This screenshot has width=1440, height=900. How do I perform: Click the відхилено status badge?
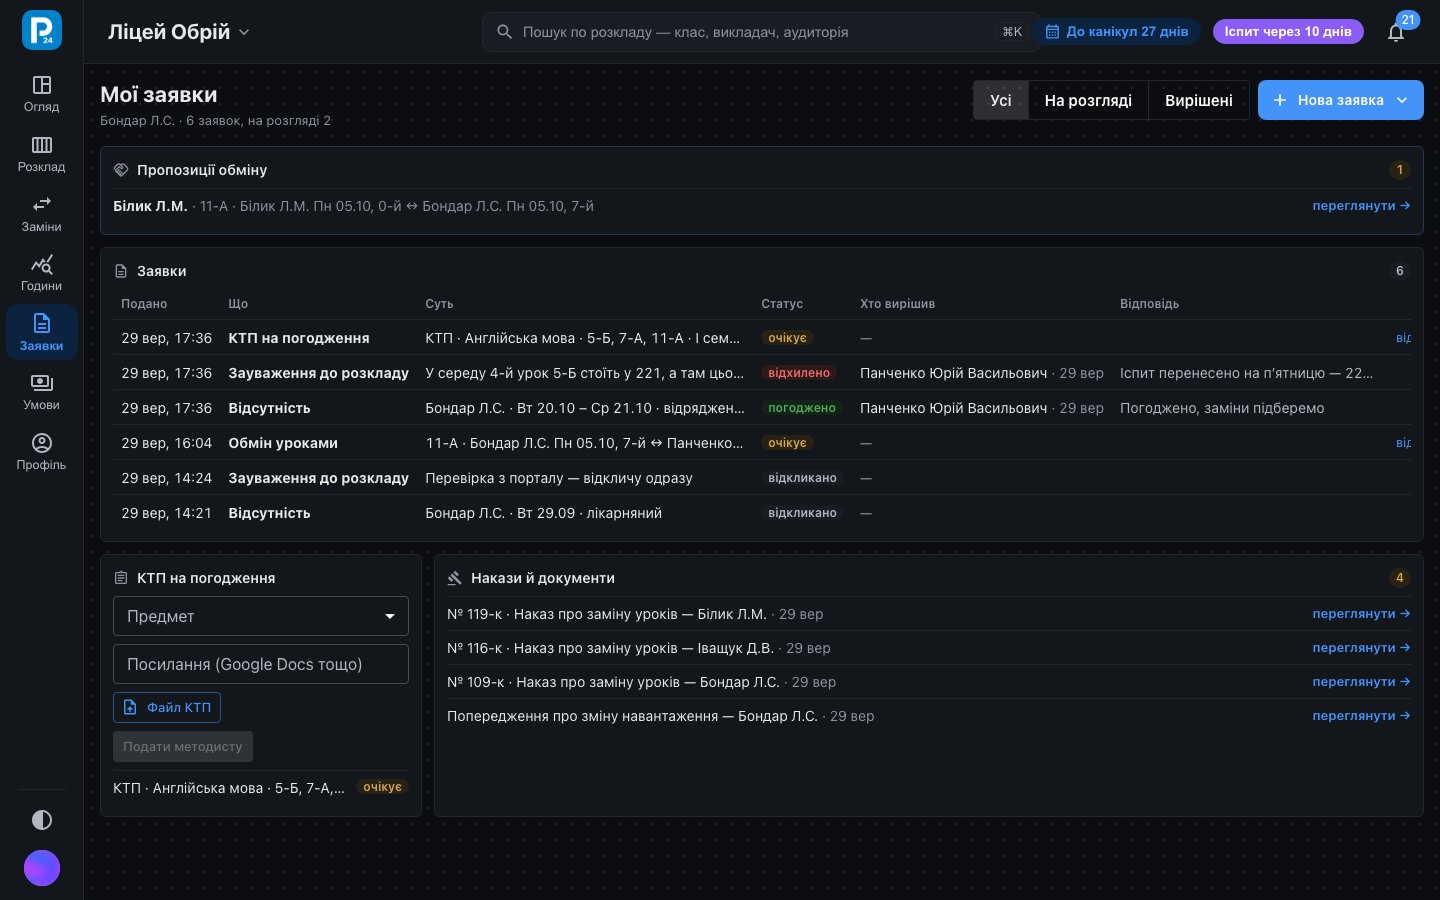point(799,373)
